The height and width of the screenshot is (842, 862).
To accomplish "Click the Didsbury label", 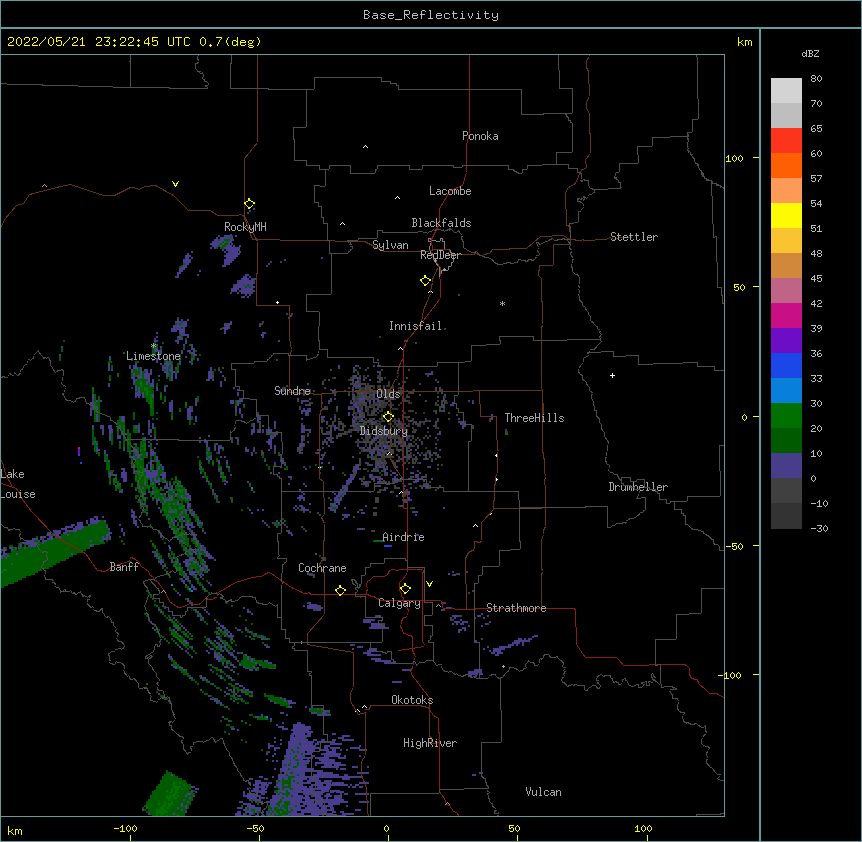I will pos(384,431).
